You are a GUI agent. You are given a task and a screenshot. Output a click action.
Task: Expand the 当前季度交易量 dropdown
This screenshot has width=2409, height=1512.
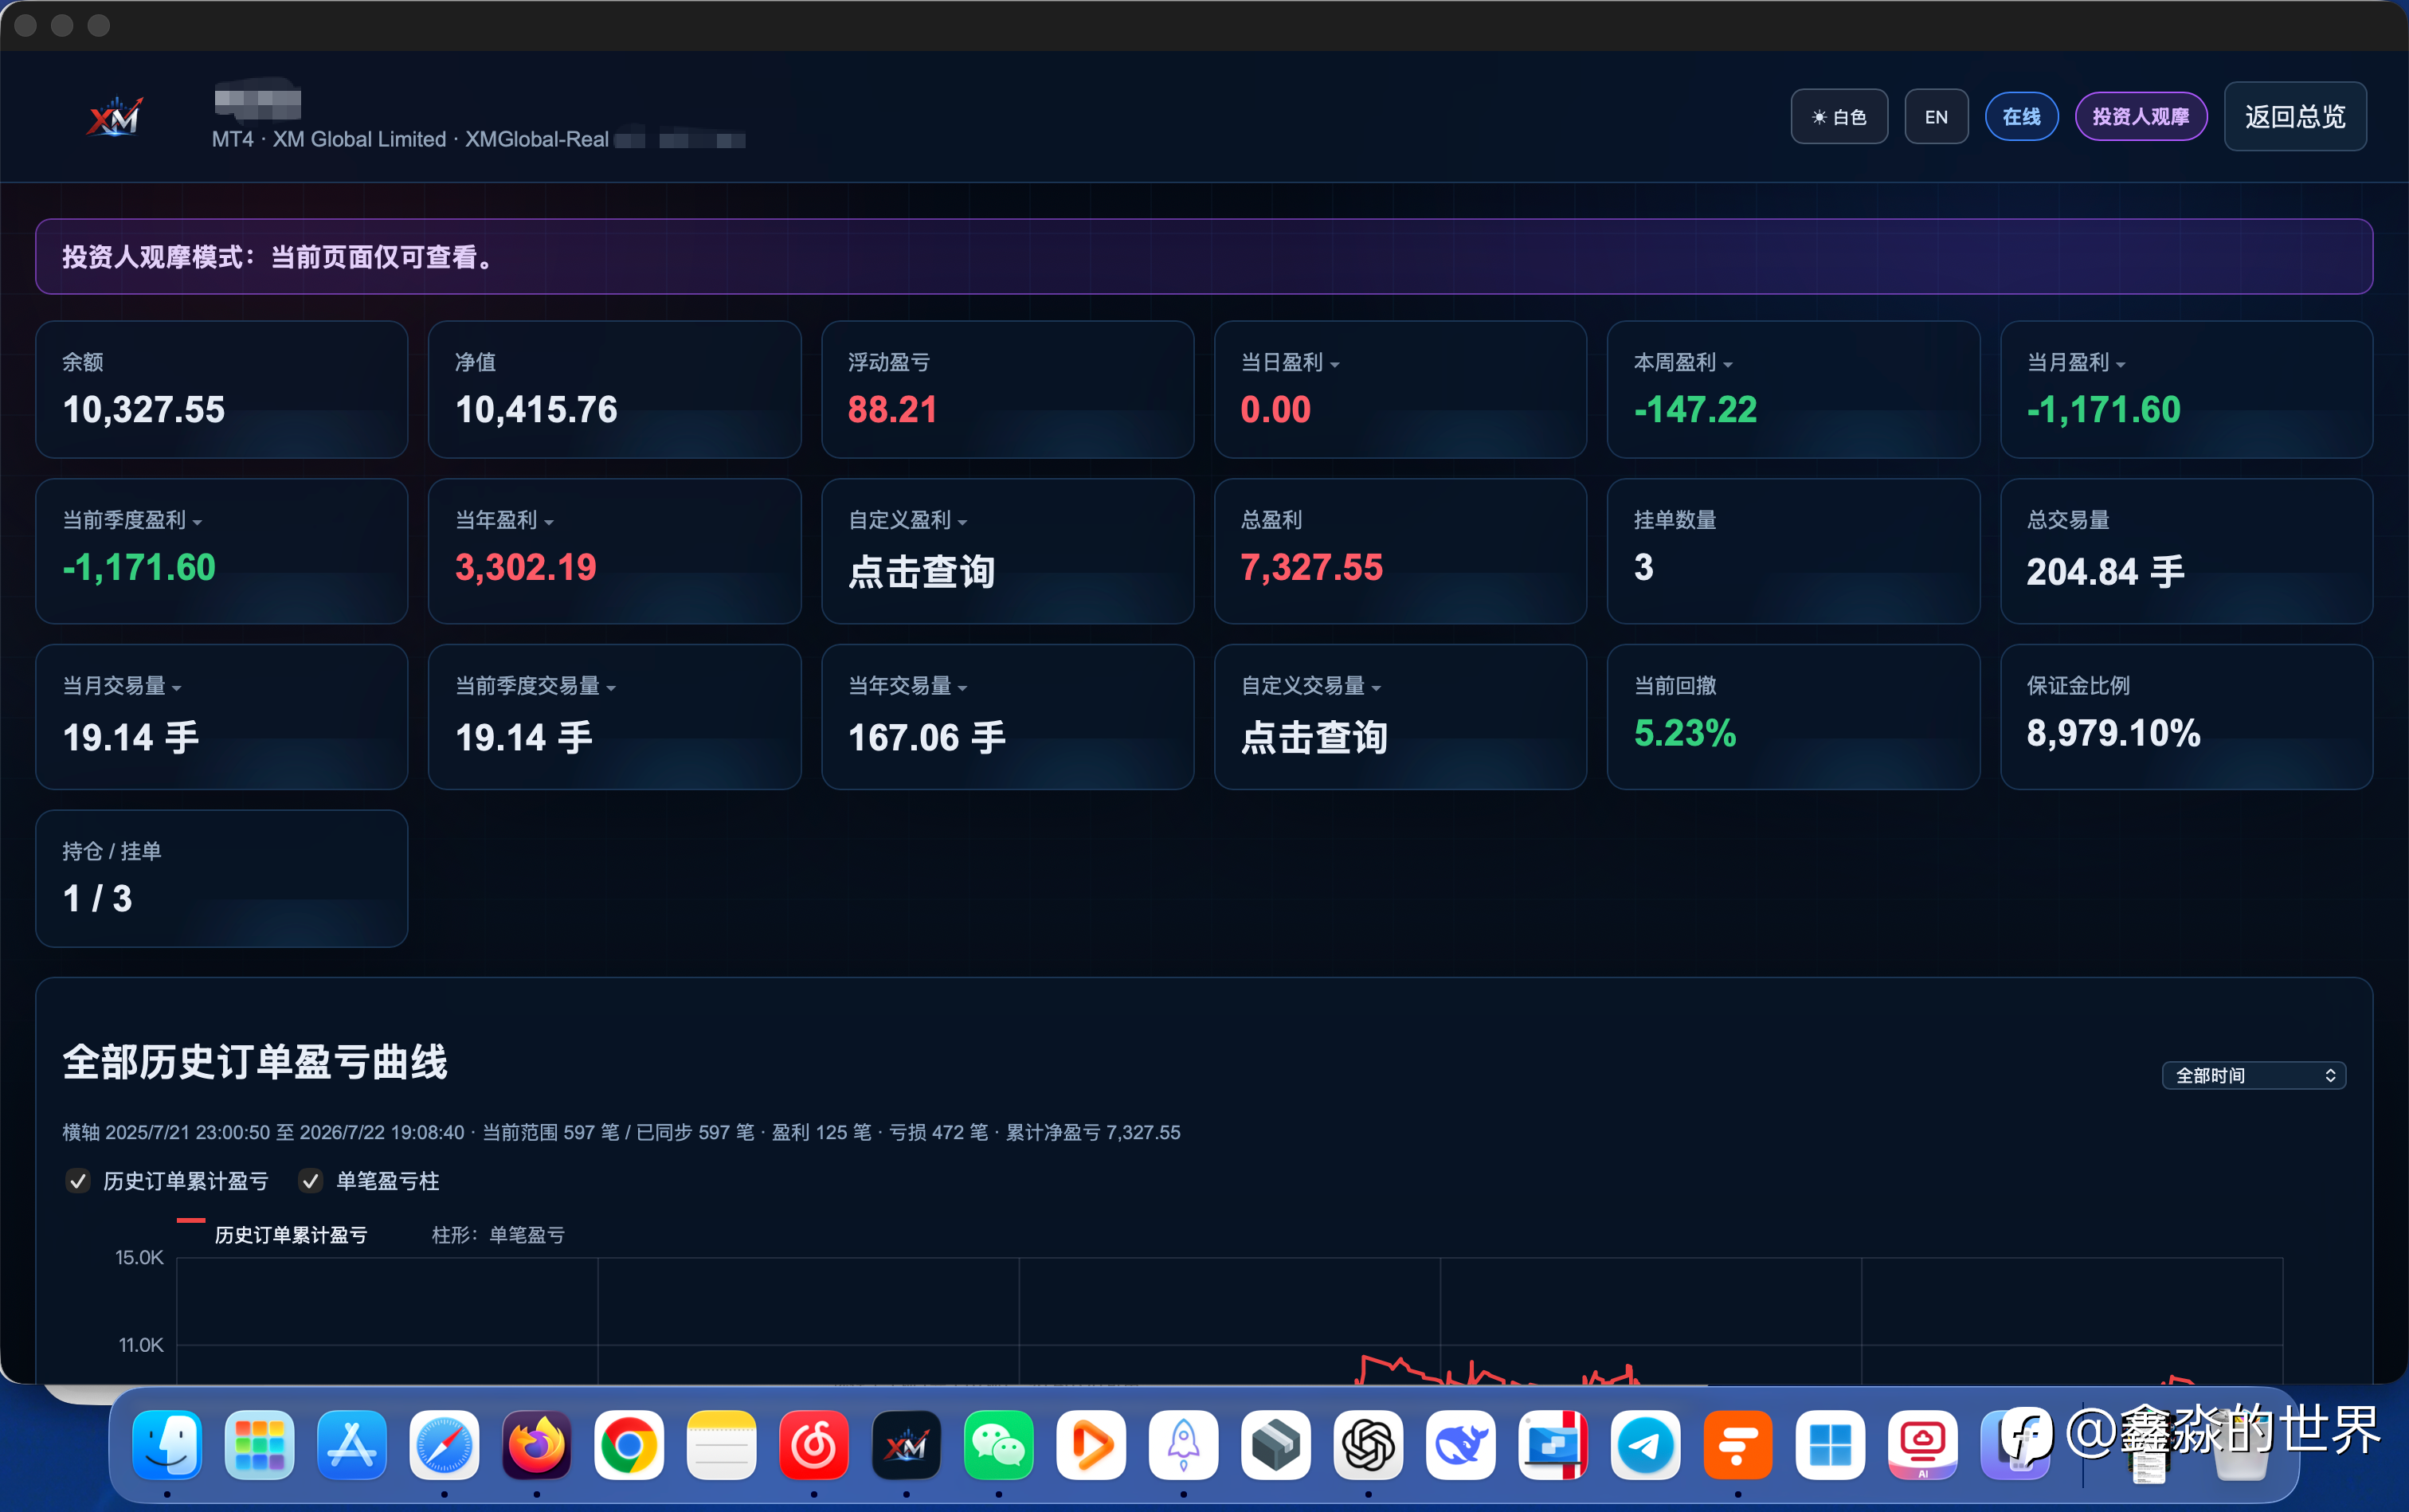pyautogui.click(x=611, y=688)
